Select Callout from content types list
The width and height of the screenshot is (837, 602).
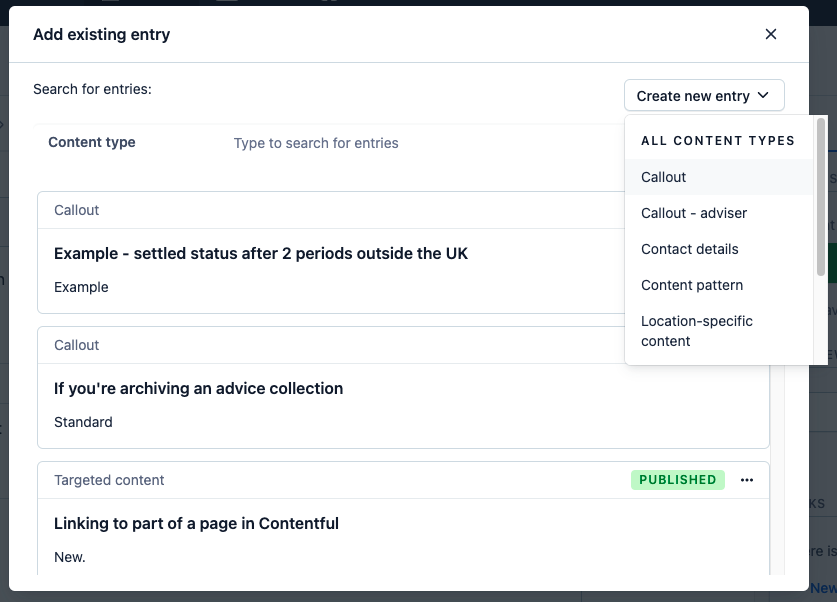coord(664,177)
